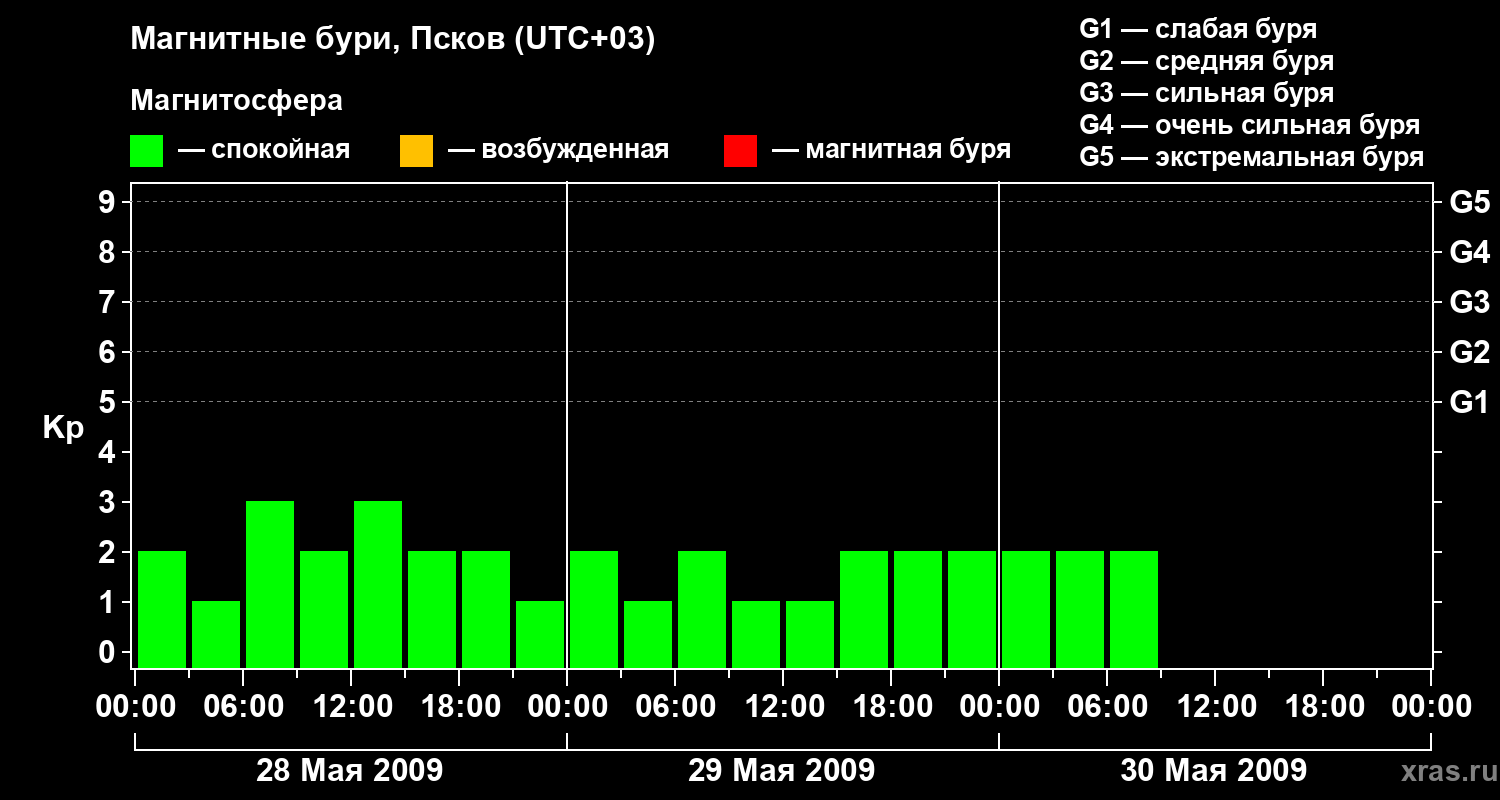The height and width of the screenshot is (800, 1500).
Task: Click the 29 May 12:00–15:00 bar
Action: pos(810,634)
